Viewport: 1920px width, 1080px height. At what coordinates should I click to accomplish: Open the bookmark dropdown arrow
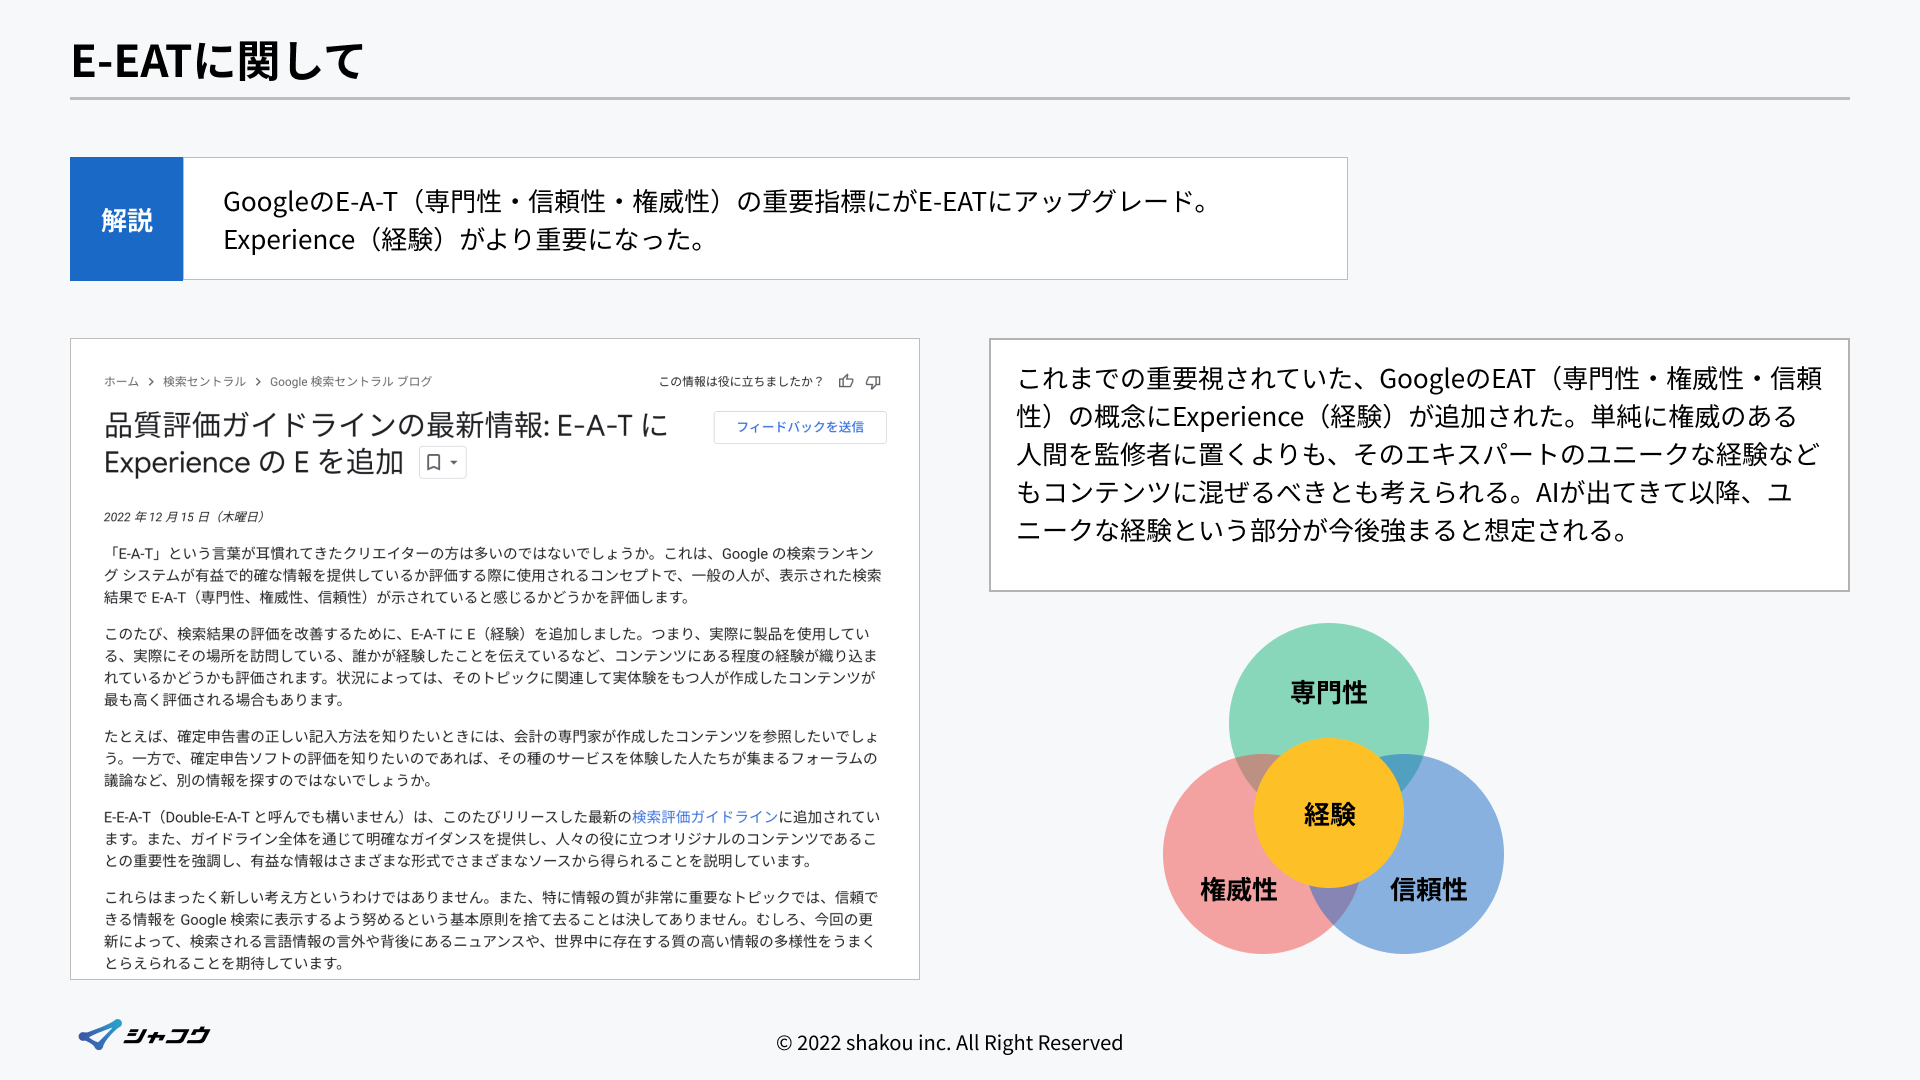[x=452, y=463]
